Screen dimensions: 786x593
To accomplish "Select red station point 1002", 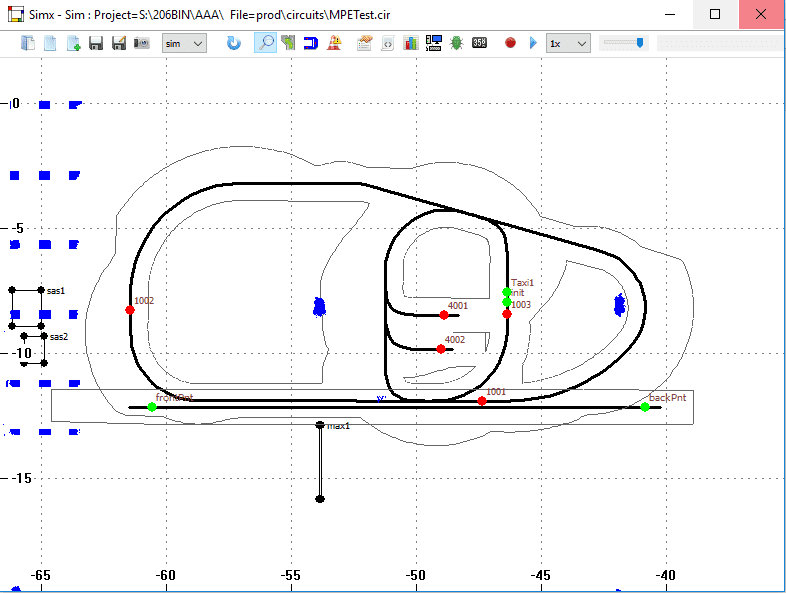I will tap(130, 310).
